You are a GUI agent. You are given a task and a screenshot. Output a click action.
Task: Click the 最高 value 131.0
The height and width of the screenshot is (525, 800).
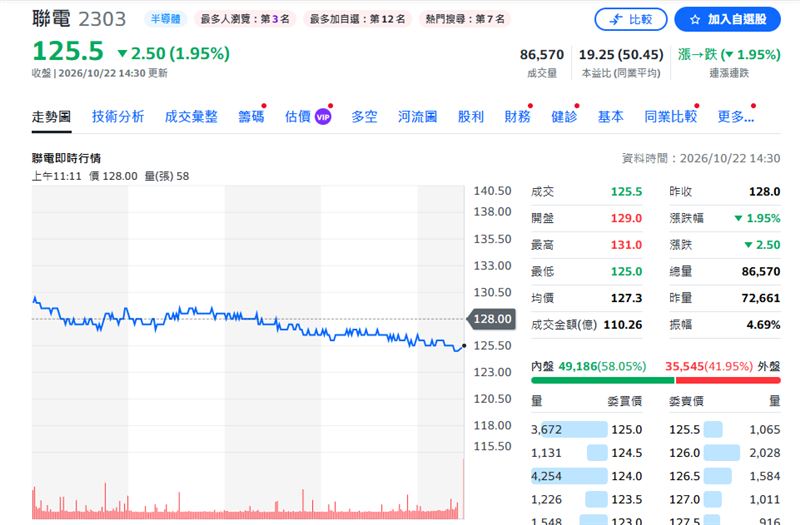pos(627,245)
